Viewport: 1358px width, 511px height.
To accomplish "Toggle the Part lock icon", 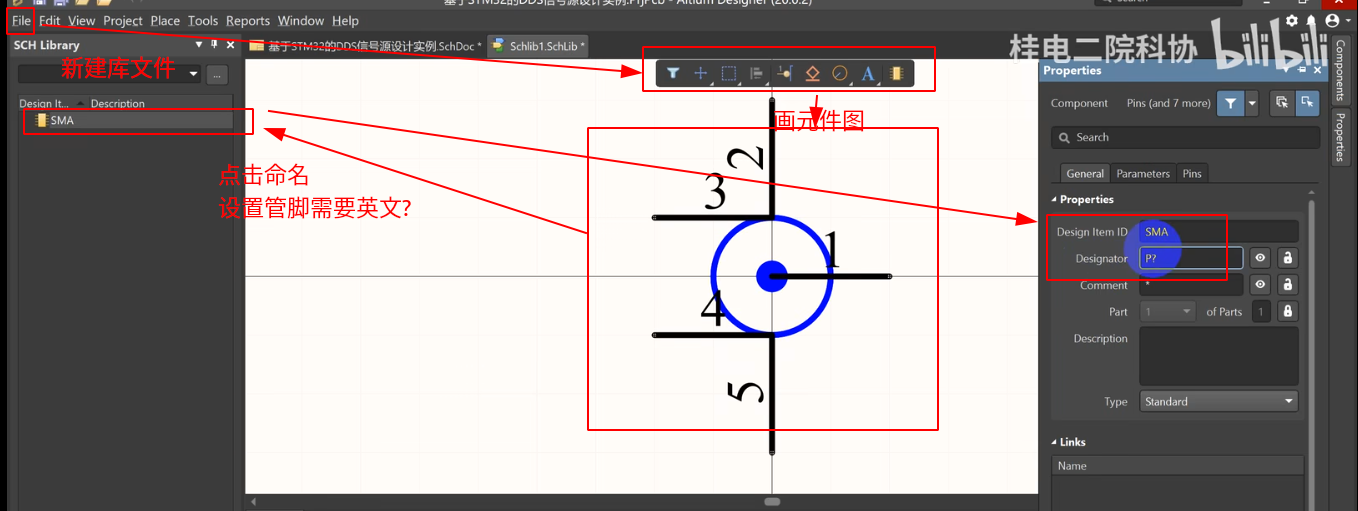I will (x=1288, y=311).
